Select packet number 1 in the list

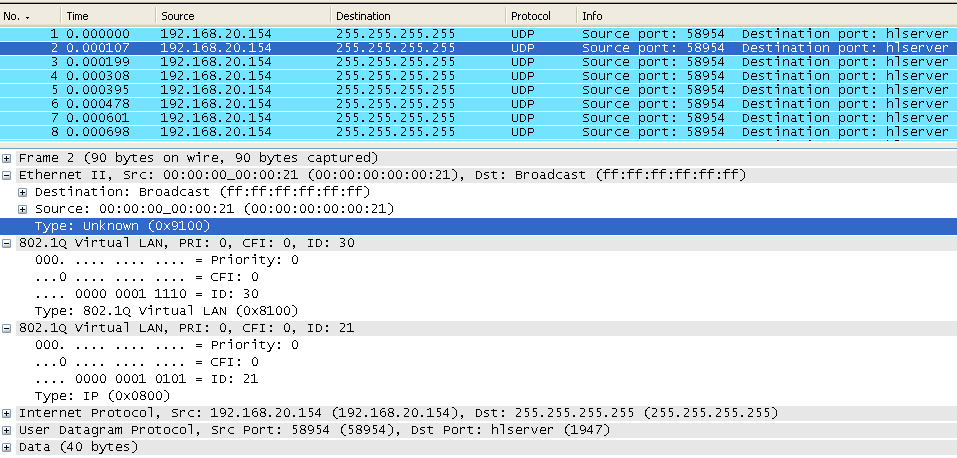click(x=478, y=34)
